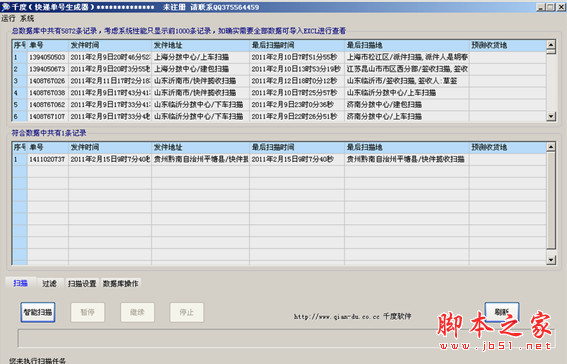The height and width of the screenshot is (364, 567).
Task: Click 山东临沂分拨中心/下车扫描 in row 1408767107
Action: click(201, 116)
